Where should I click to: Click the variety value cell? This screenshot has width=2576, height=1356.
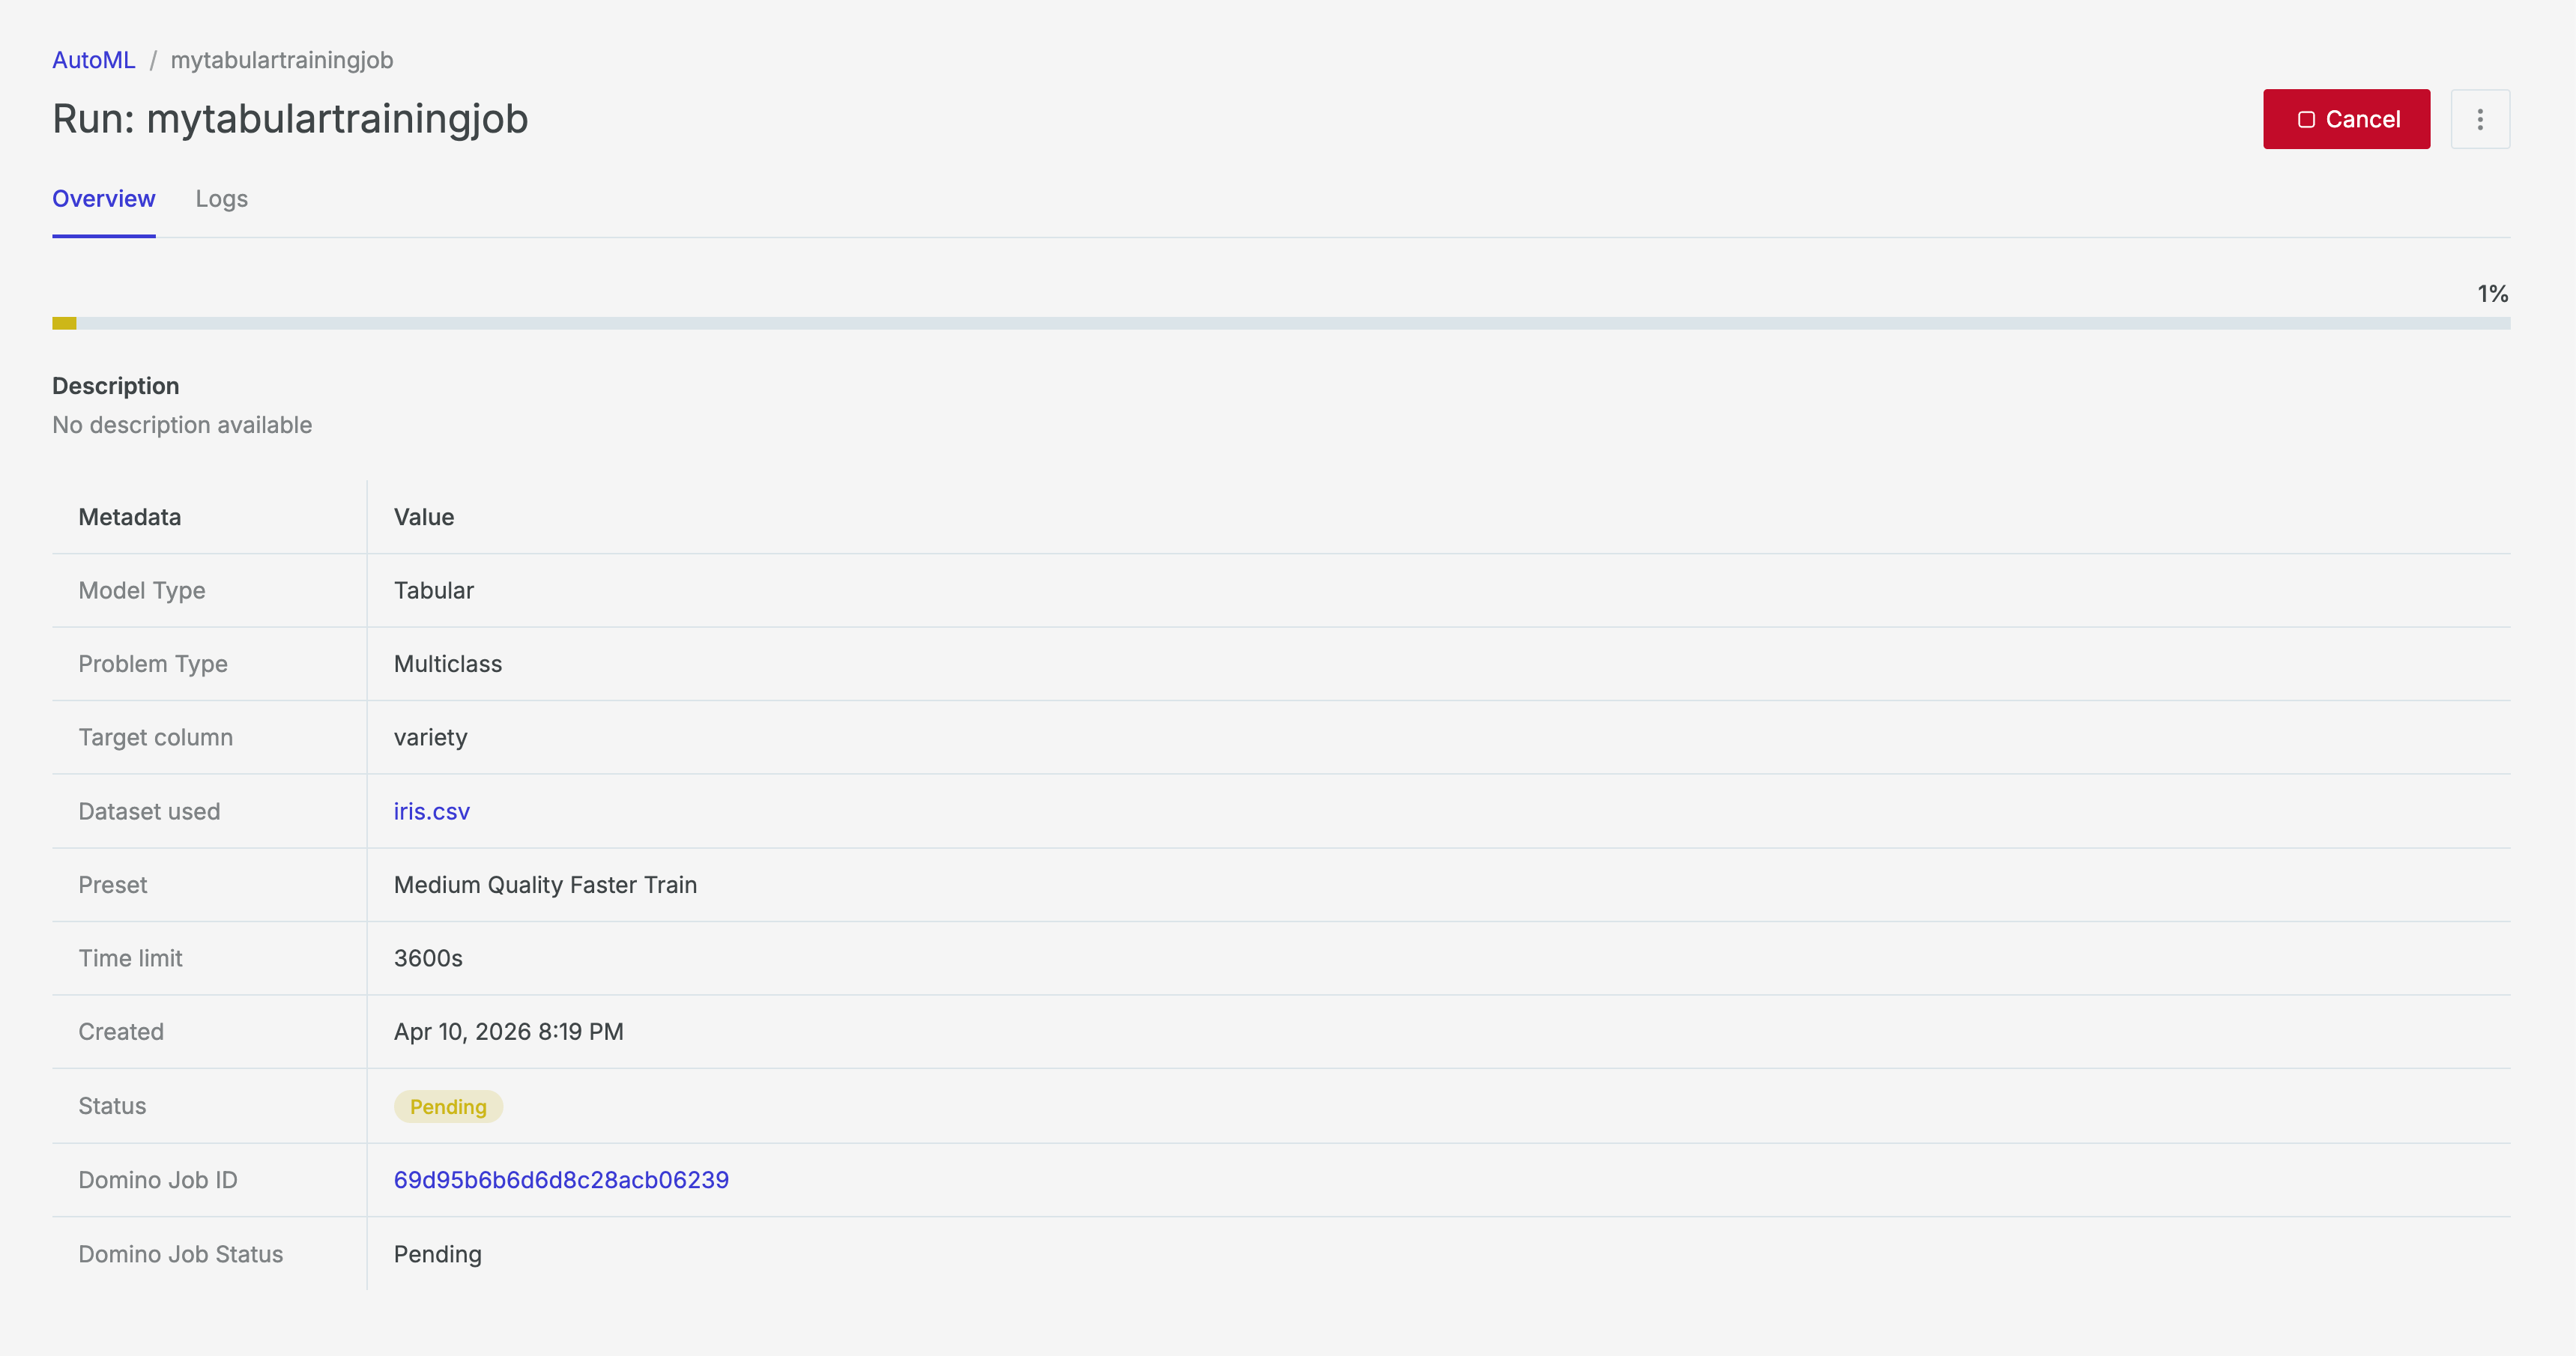[431, 738]
